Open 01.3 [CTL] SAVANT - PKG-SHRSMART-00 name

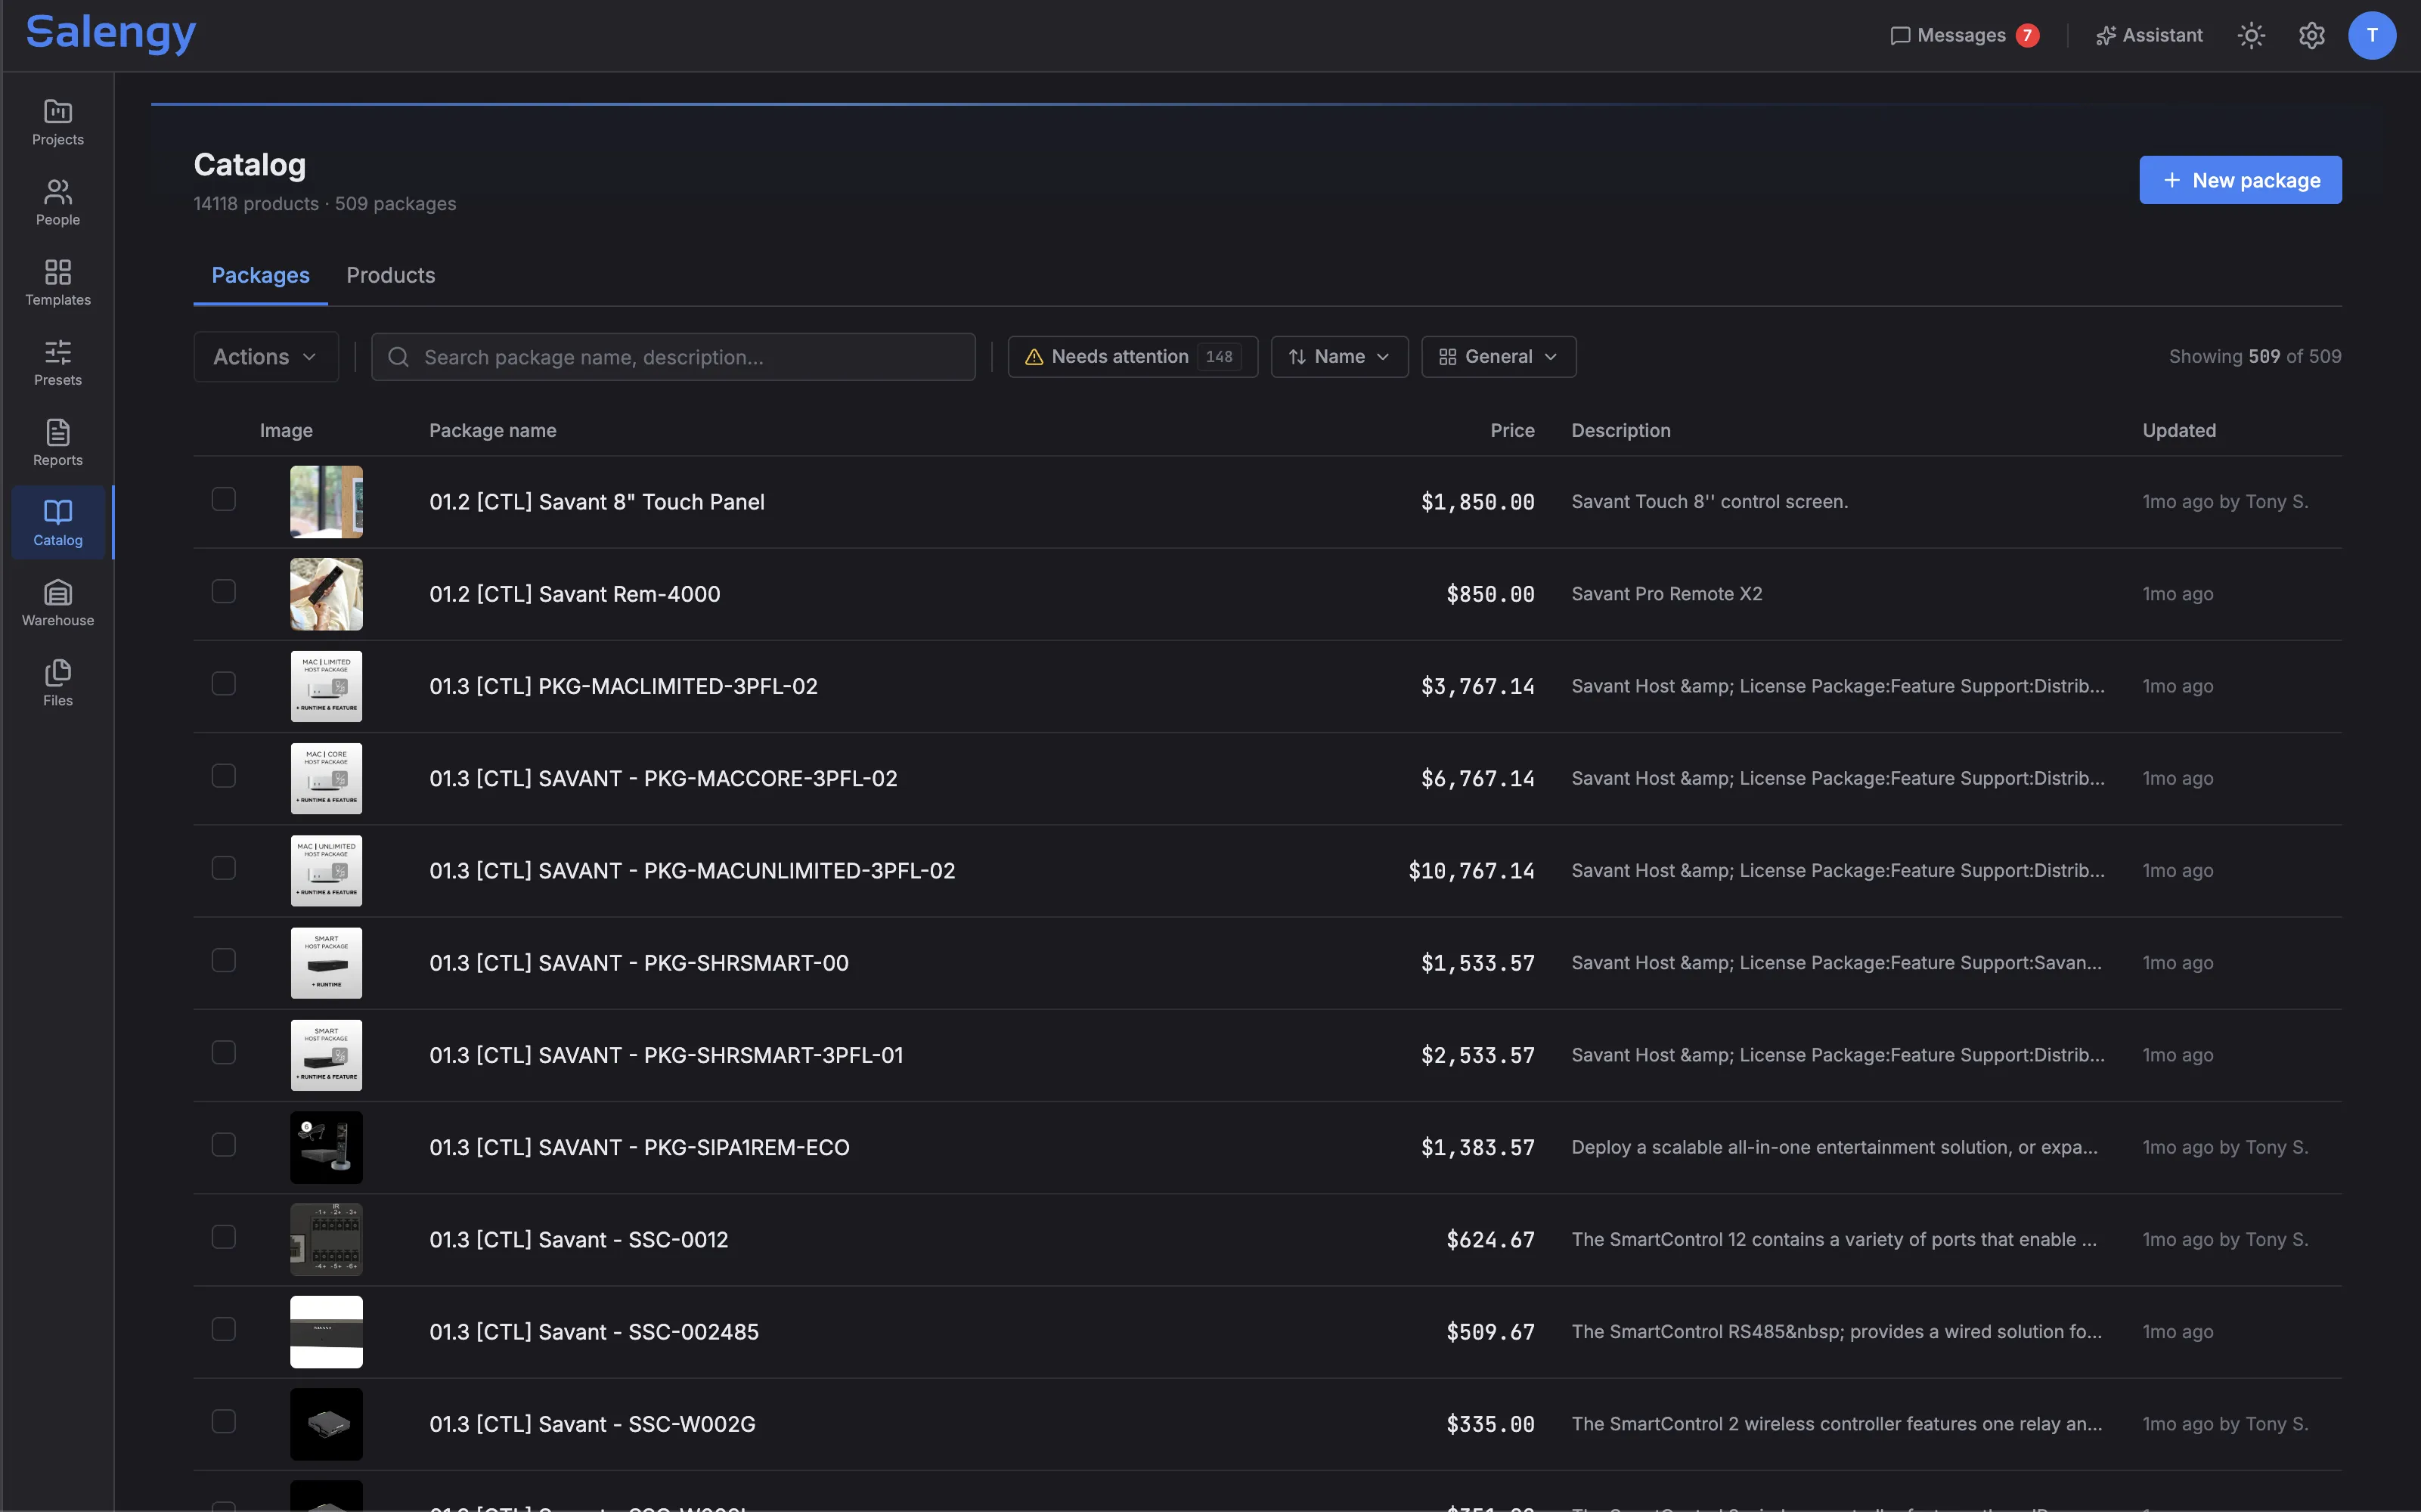click(x=639, y=963)
